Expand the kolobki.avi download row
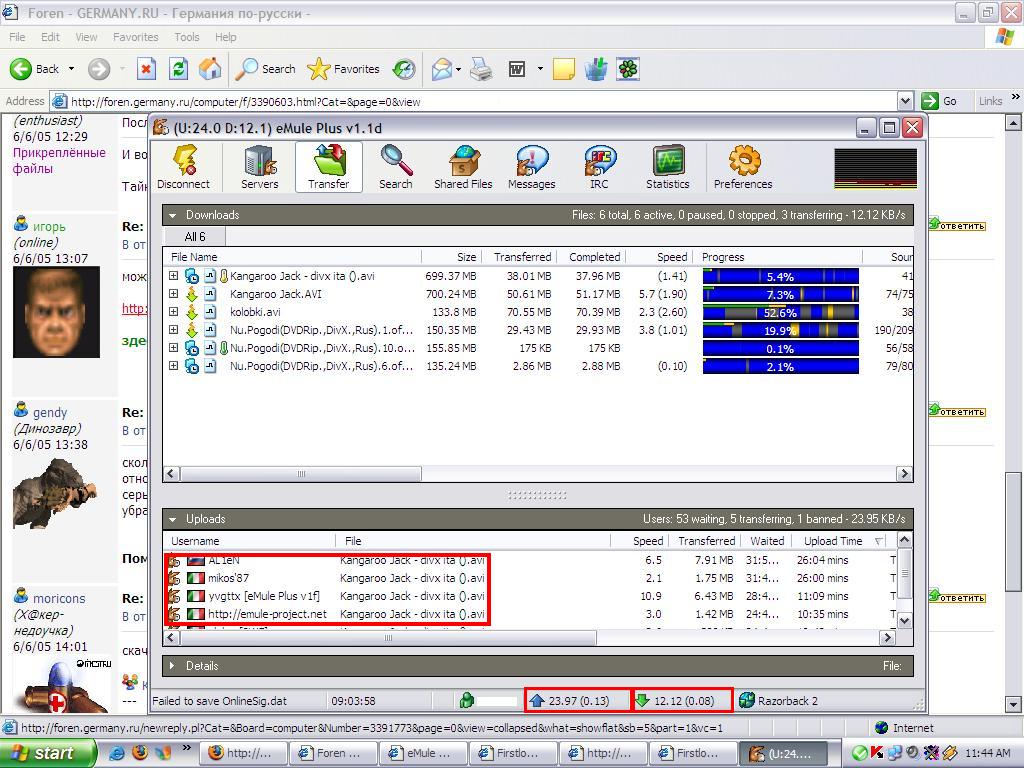 173,312
